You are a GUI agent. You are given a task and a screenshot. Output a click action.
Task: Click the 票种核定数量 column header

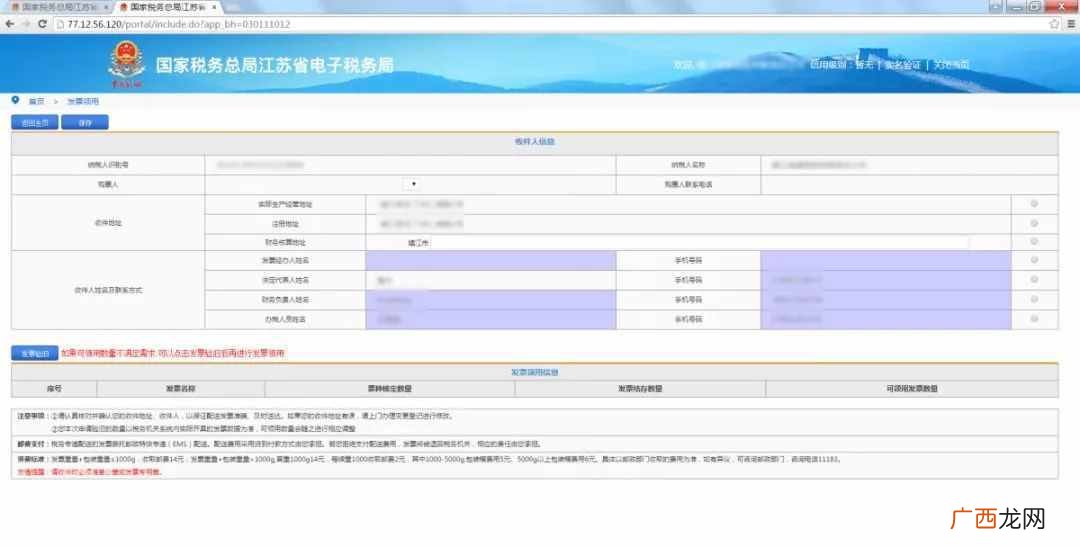point(390,389)
